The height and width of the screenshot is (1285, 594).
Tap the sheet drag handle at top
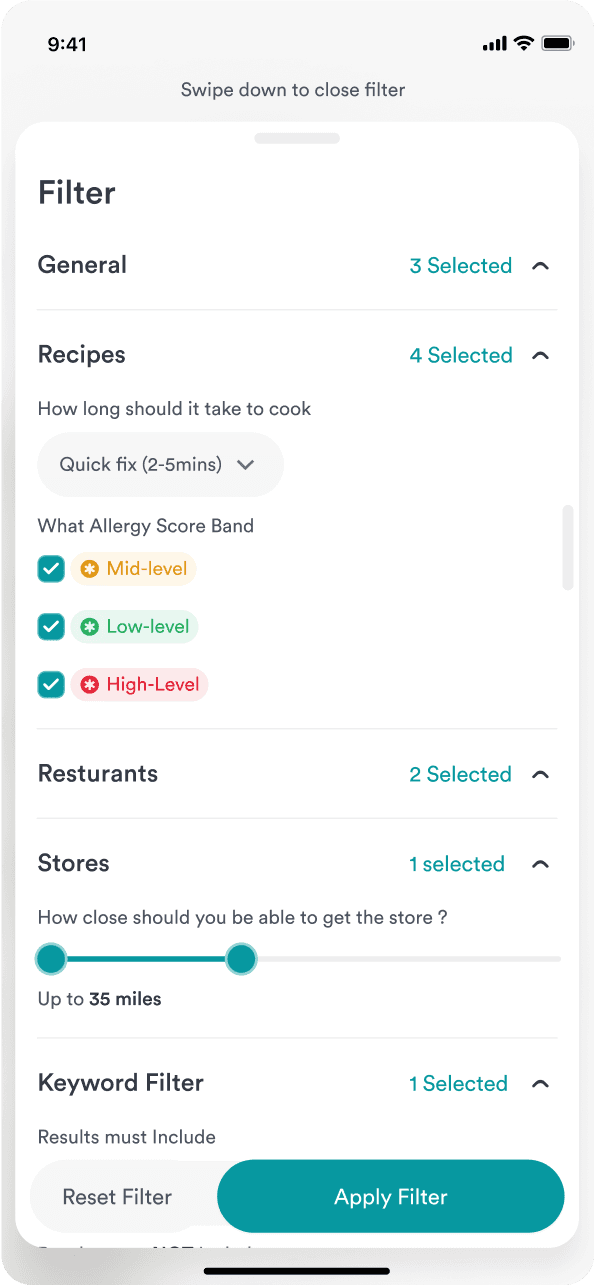(297, 138)
